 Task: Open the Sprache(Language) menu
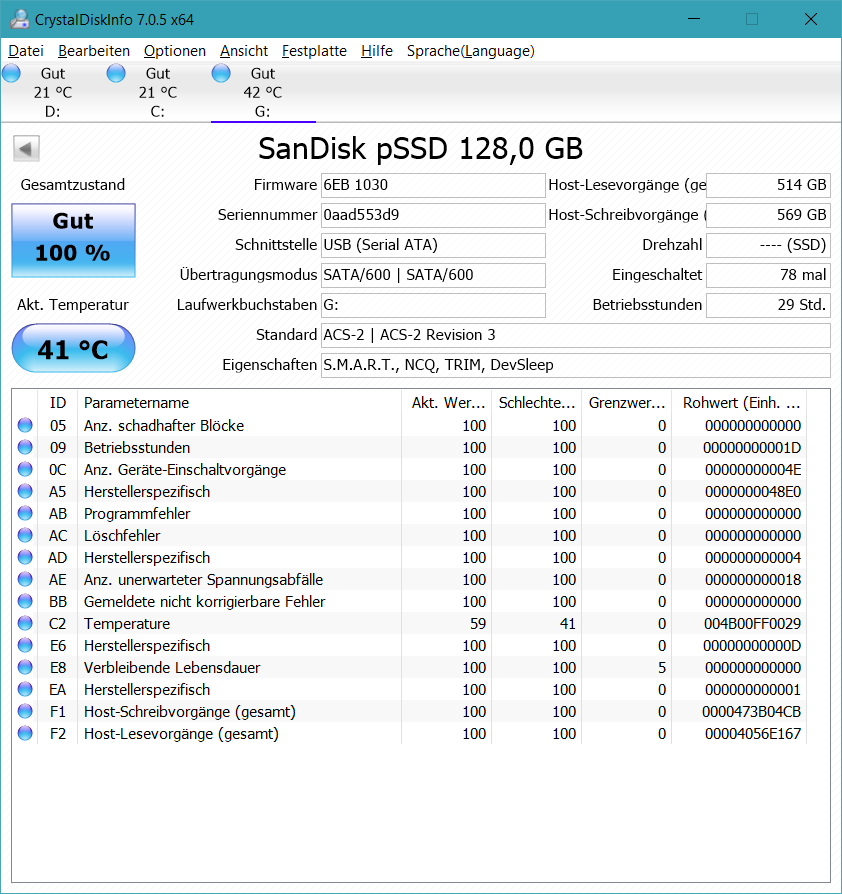[471, 51]
